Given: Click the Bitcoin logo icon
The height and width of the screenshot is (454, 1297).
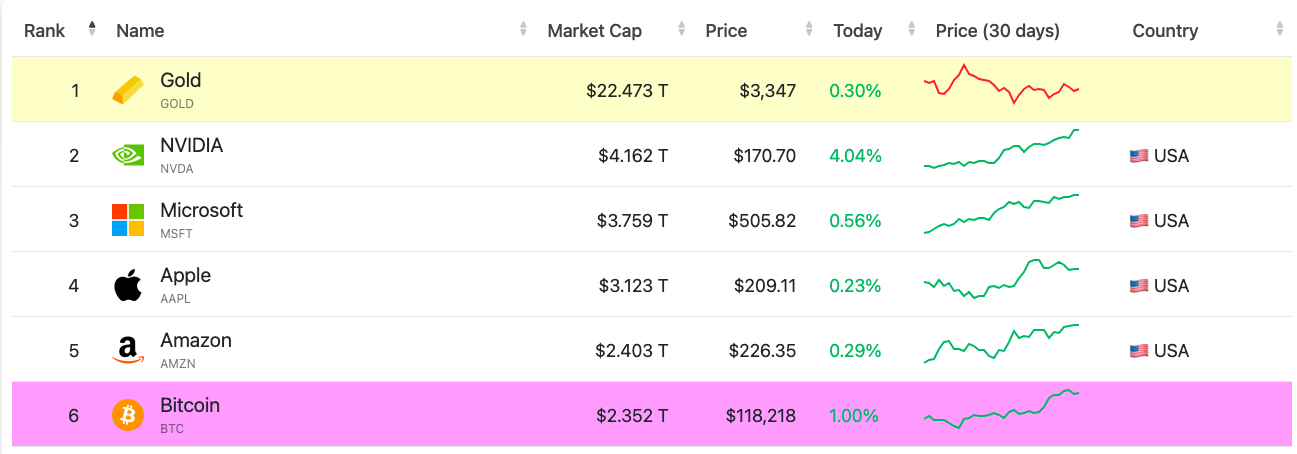Looking at the screenshot, I should pos(127,415).
